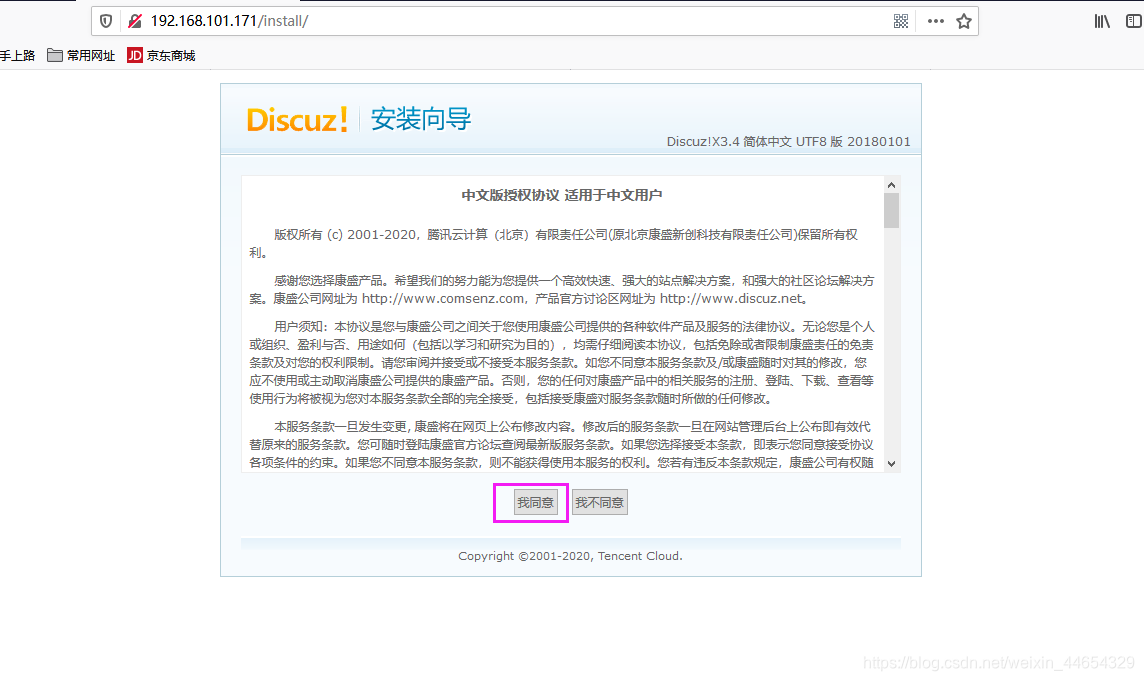
Task: Click the http://www.comsenz.com URL text
Action: [x=443, y=299]
